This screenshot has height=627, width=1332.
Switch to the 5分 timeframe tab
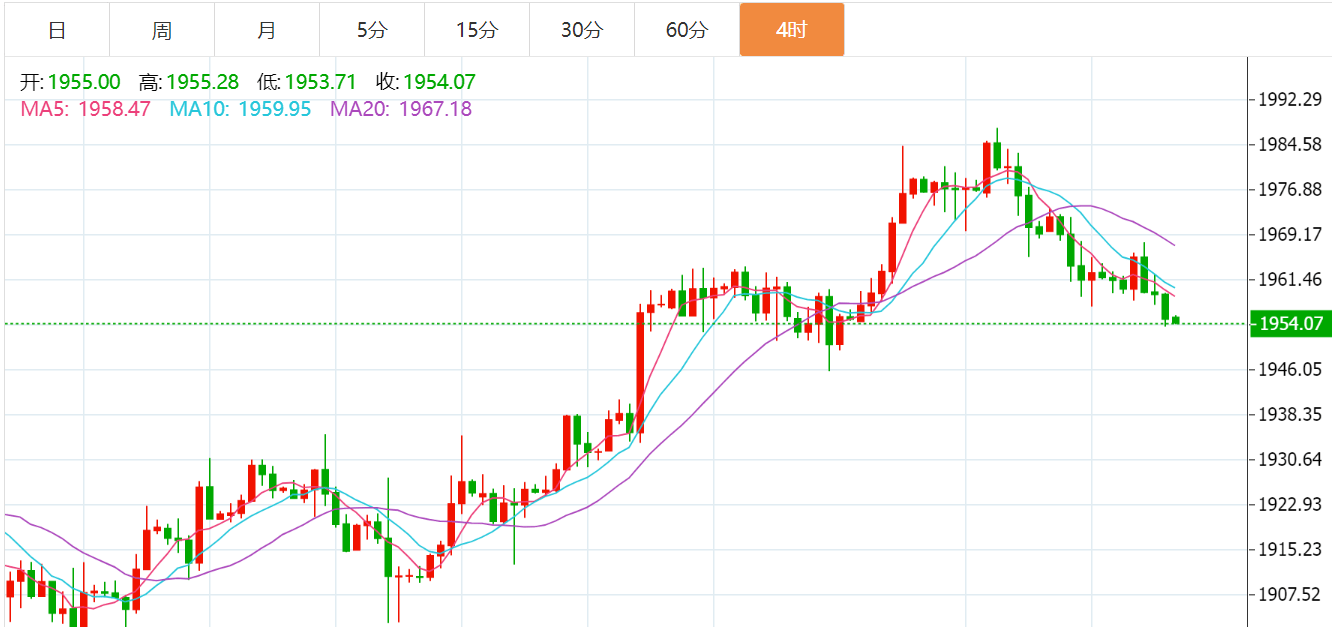[372, 30]
